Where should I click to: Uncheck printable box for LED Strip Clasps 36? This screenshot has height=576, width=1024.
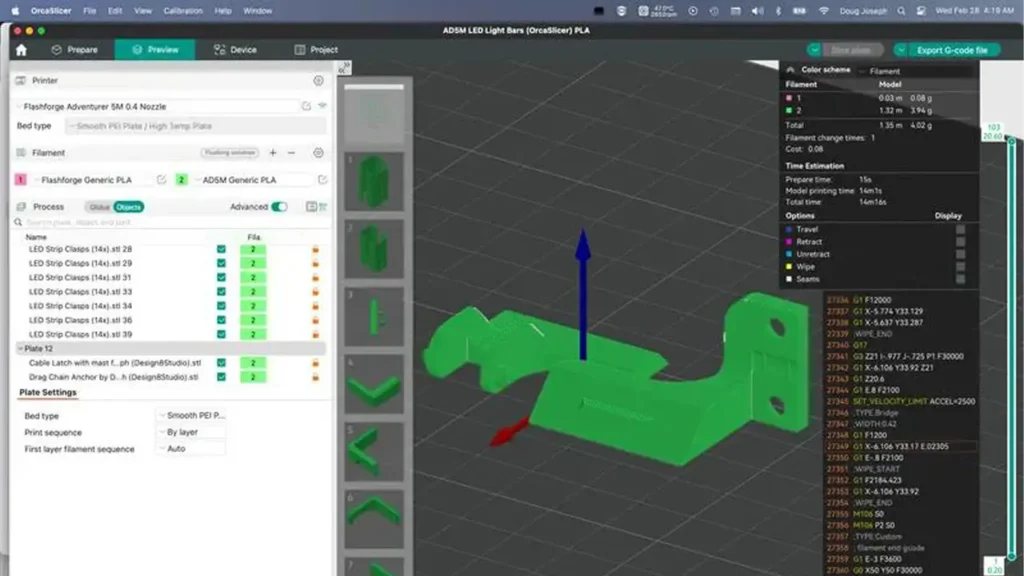[x=221, y=320]
